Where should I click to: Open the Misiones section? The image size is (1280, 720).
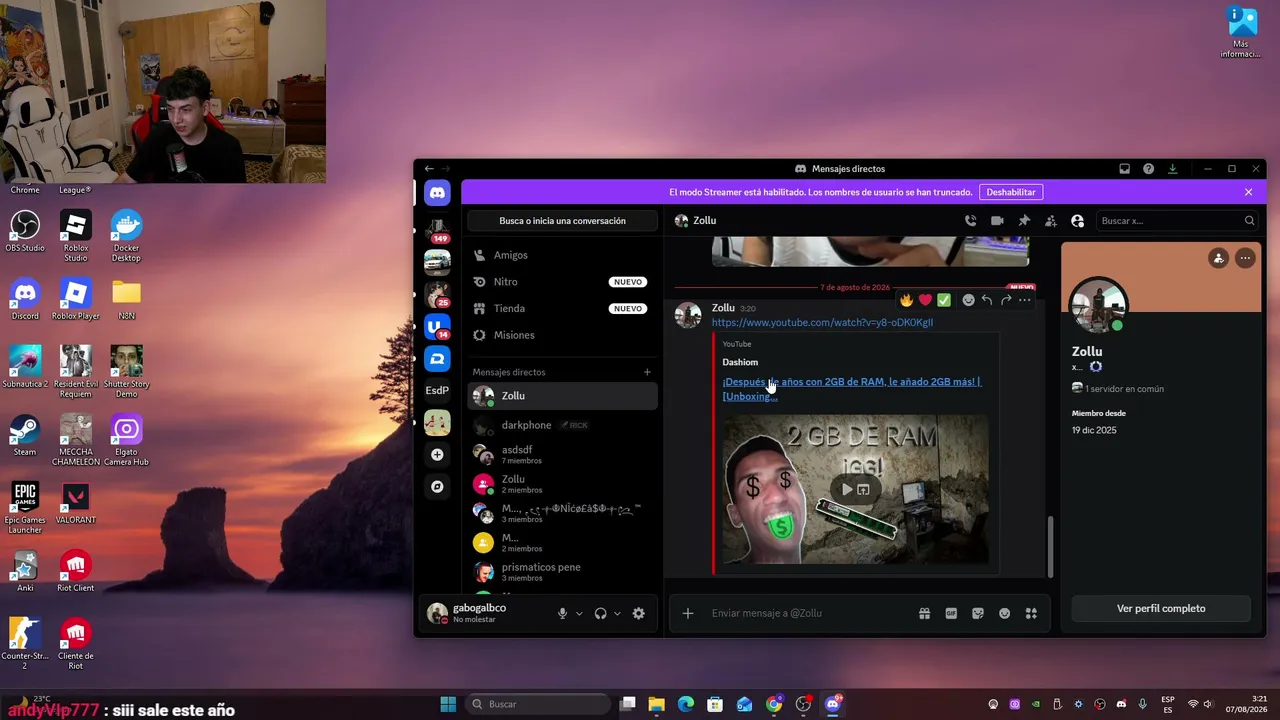pyautogui.click(x=562, y=335)
